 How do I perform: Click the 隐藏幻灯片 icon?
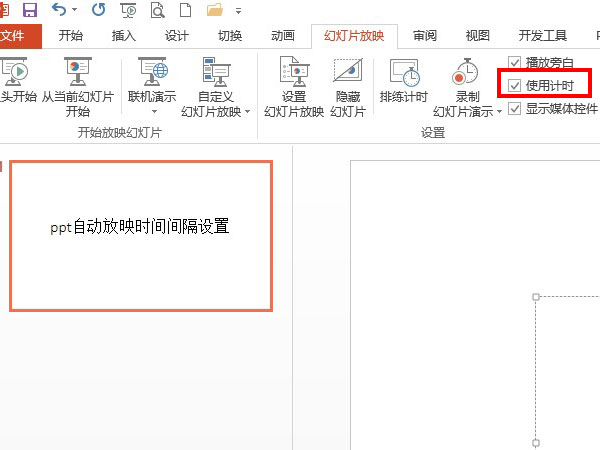click(x=347, y=73)
